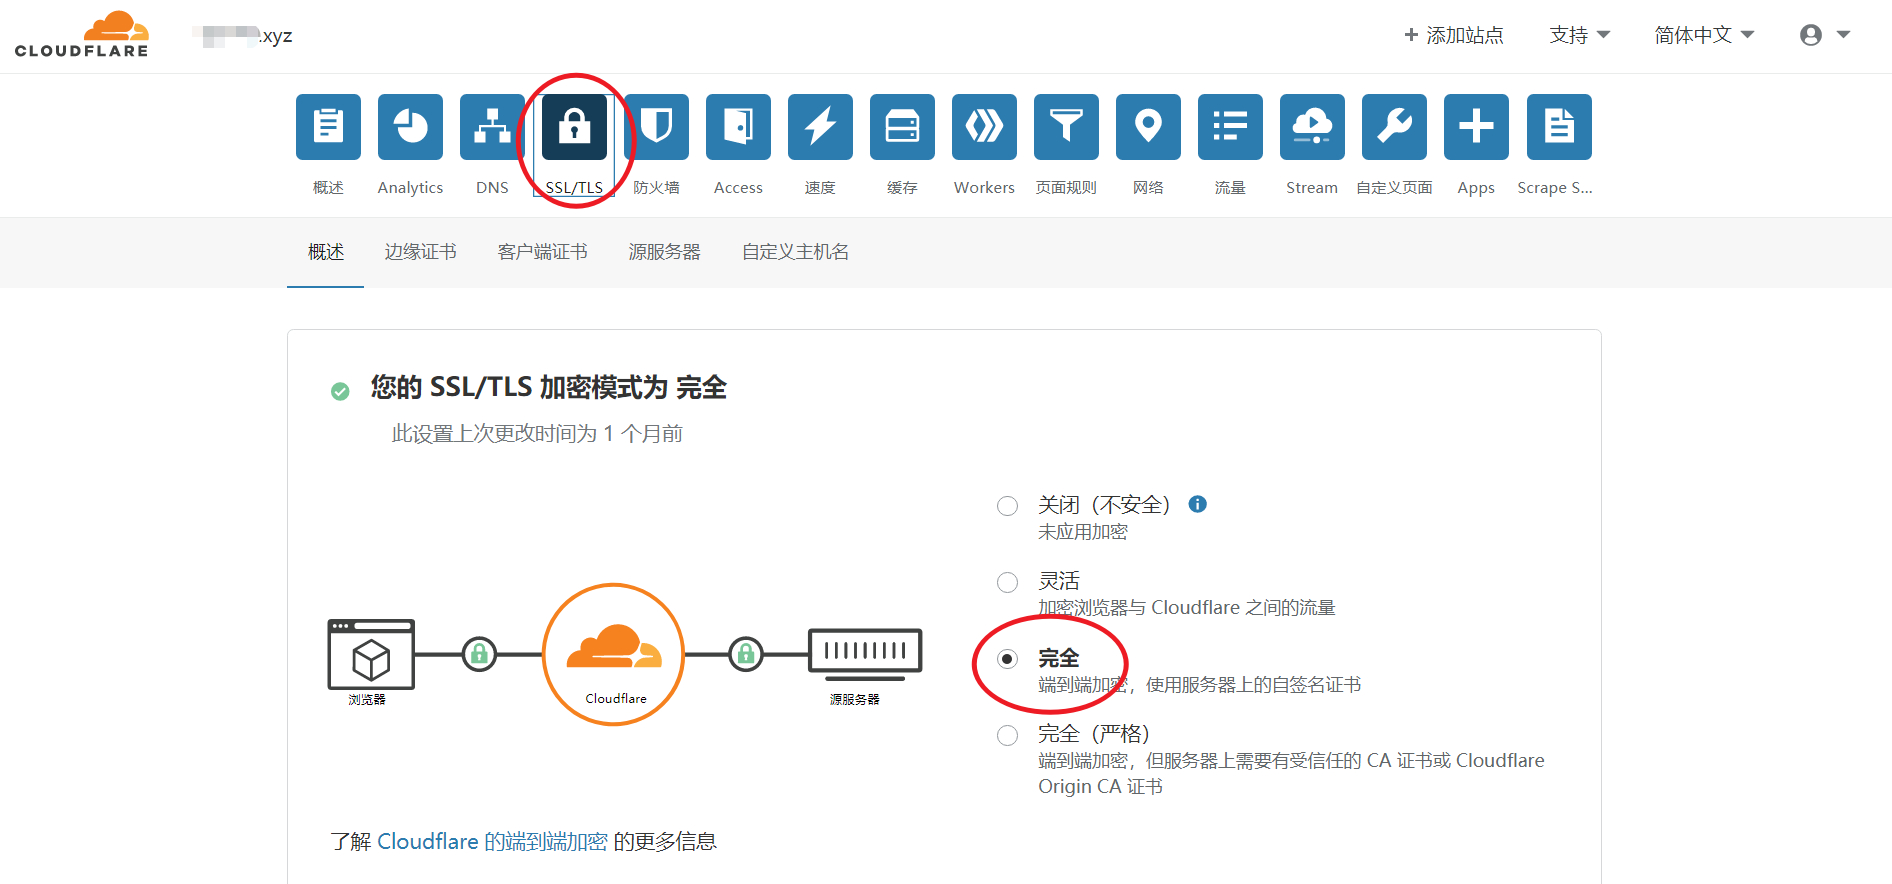The height and width of the screenshot is (884, 1892).
Task: Click 此设置上次更改时间为 1 个月前 text
Action: [537, 434]
